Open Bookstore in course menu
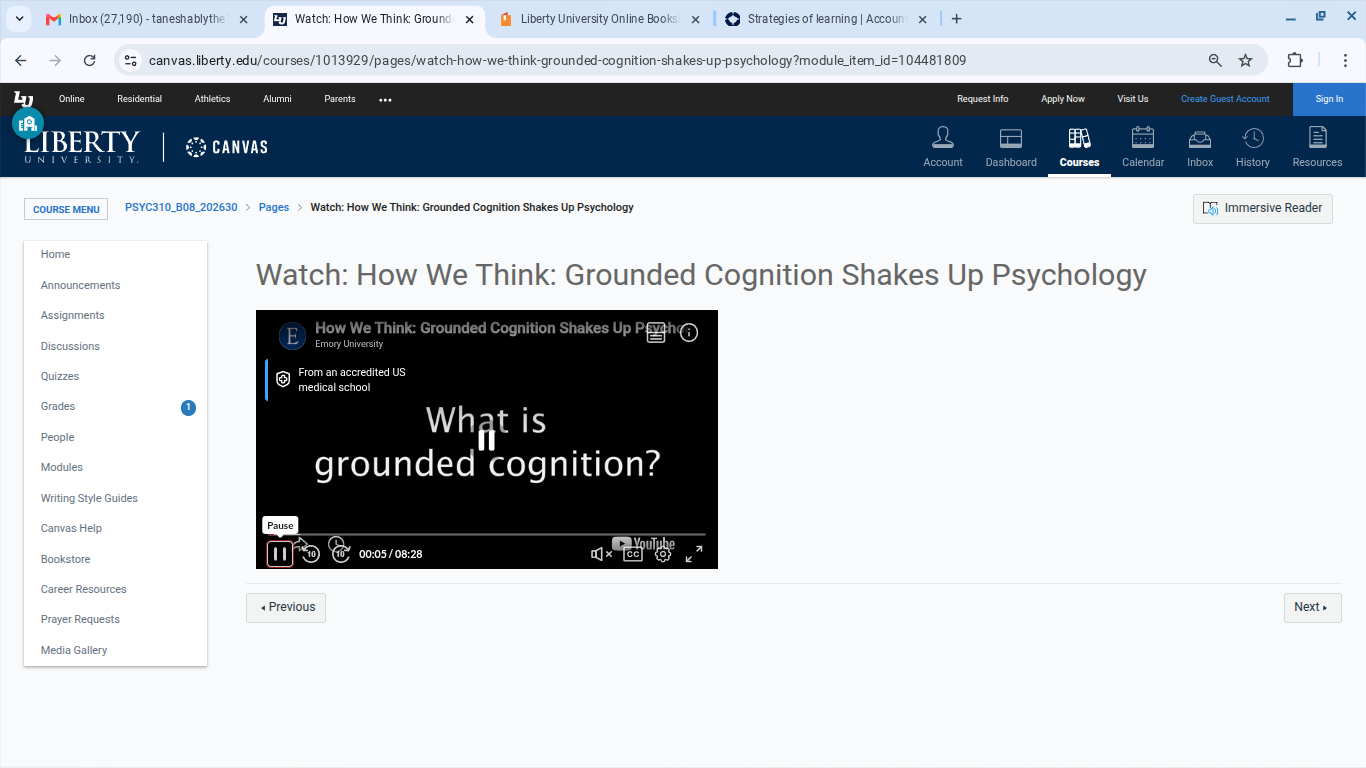 click(x=65, y=559)
